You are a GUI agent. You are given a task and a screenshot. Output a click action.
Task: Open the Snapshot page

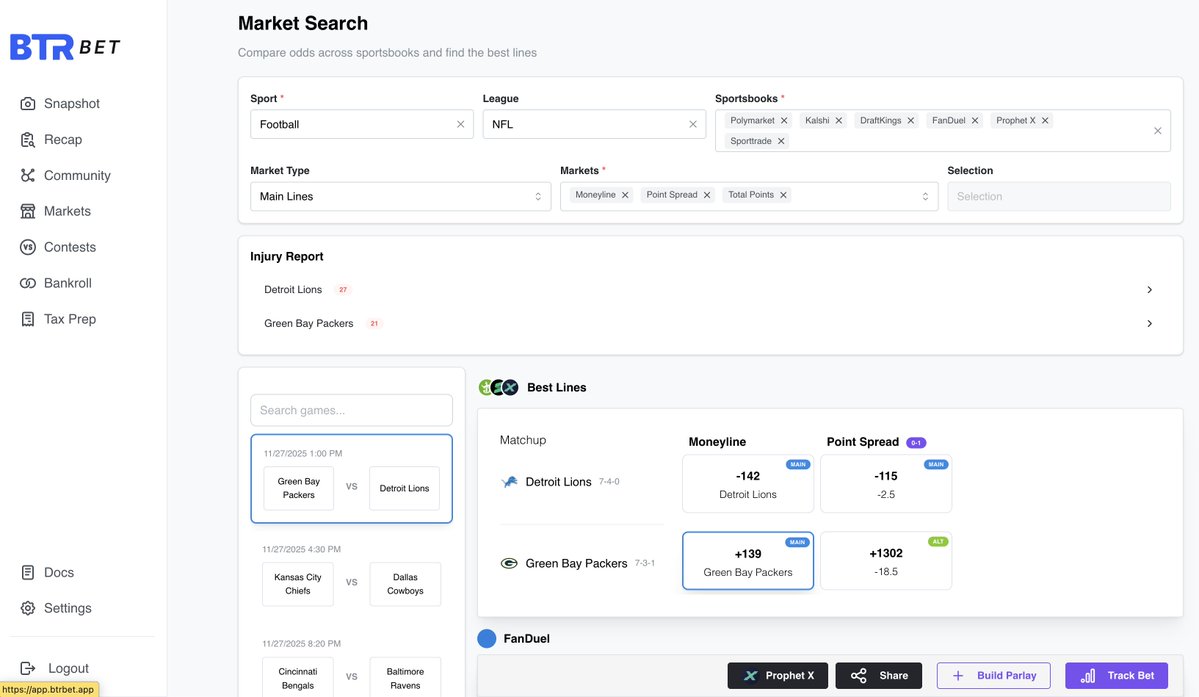(71, 103)
